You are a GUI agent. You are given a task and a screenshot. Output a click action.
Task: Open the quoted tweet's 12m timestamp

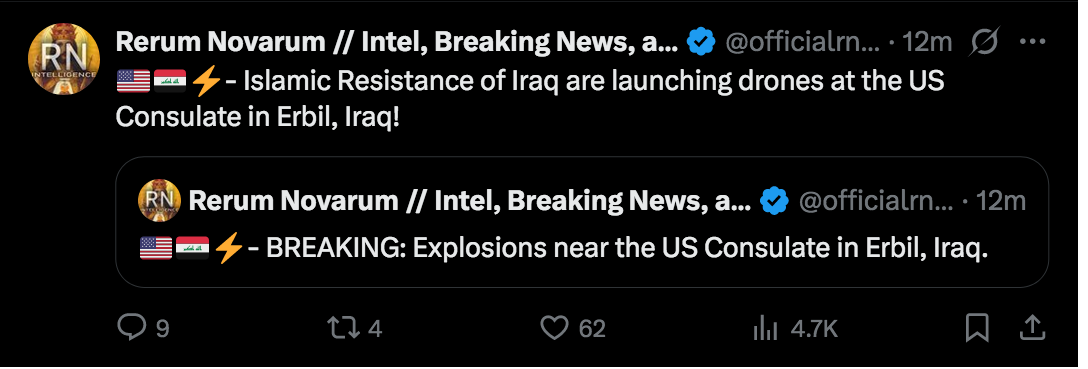click(1001, 201)
